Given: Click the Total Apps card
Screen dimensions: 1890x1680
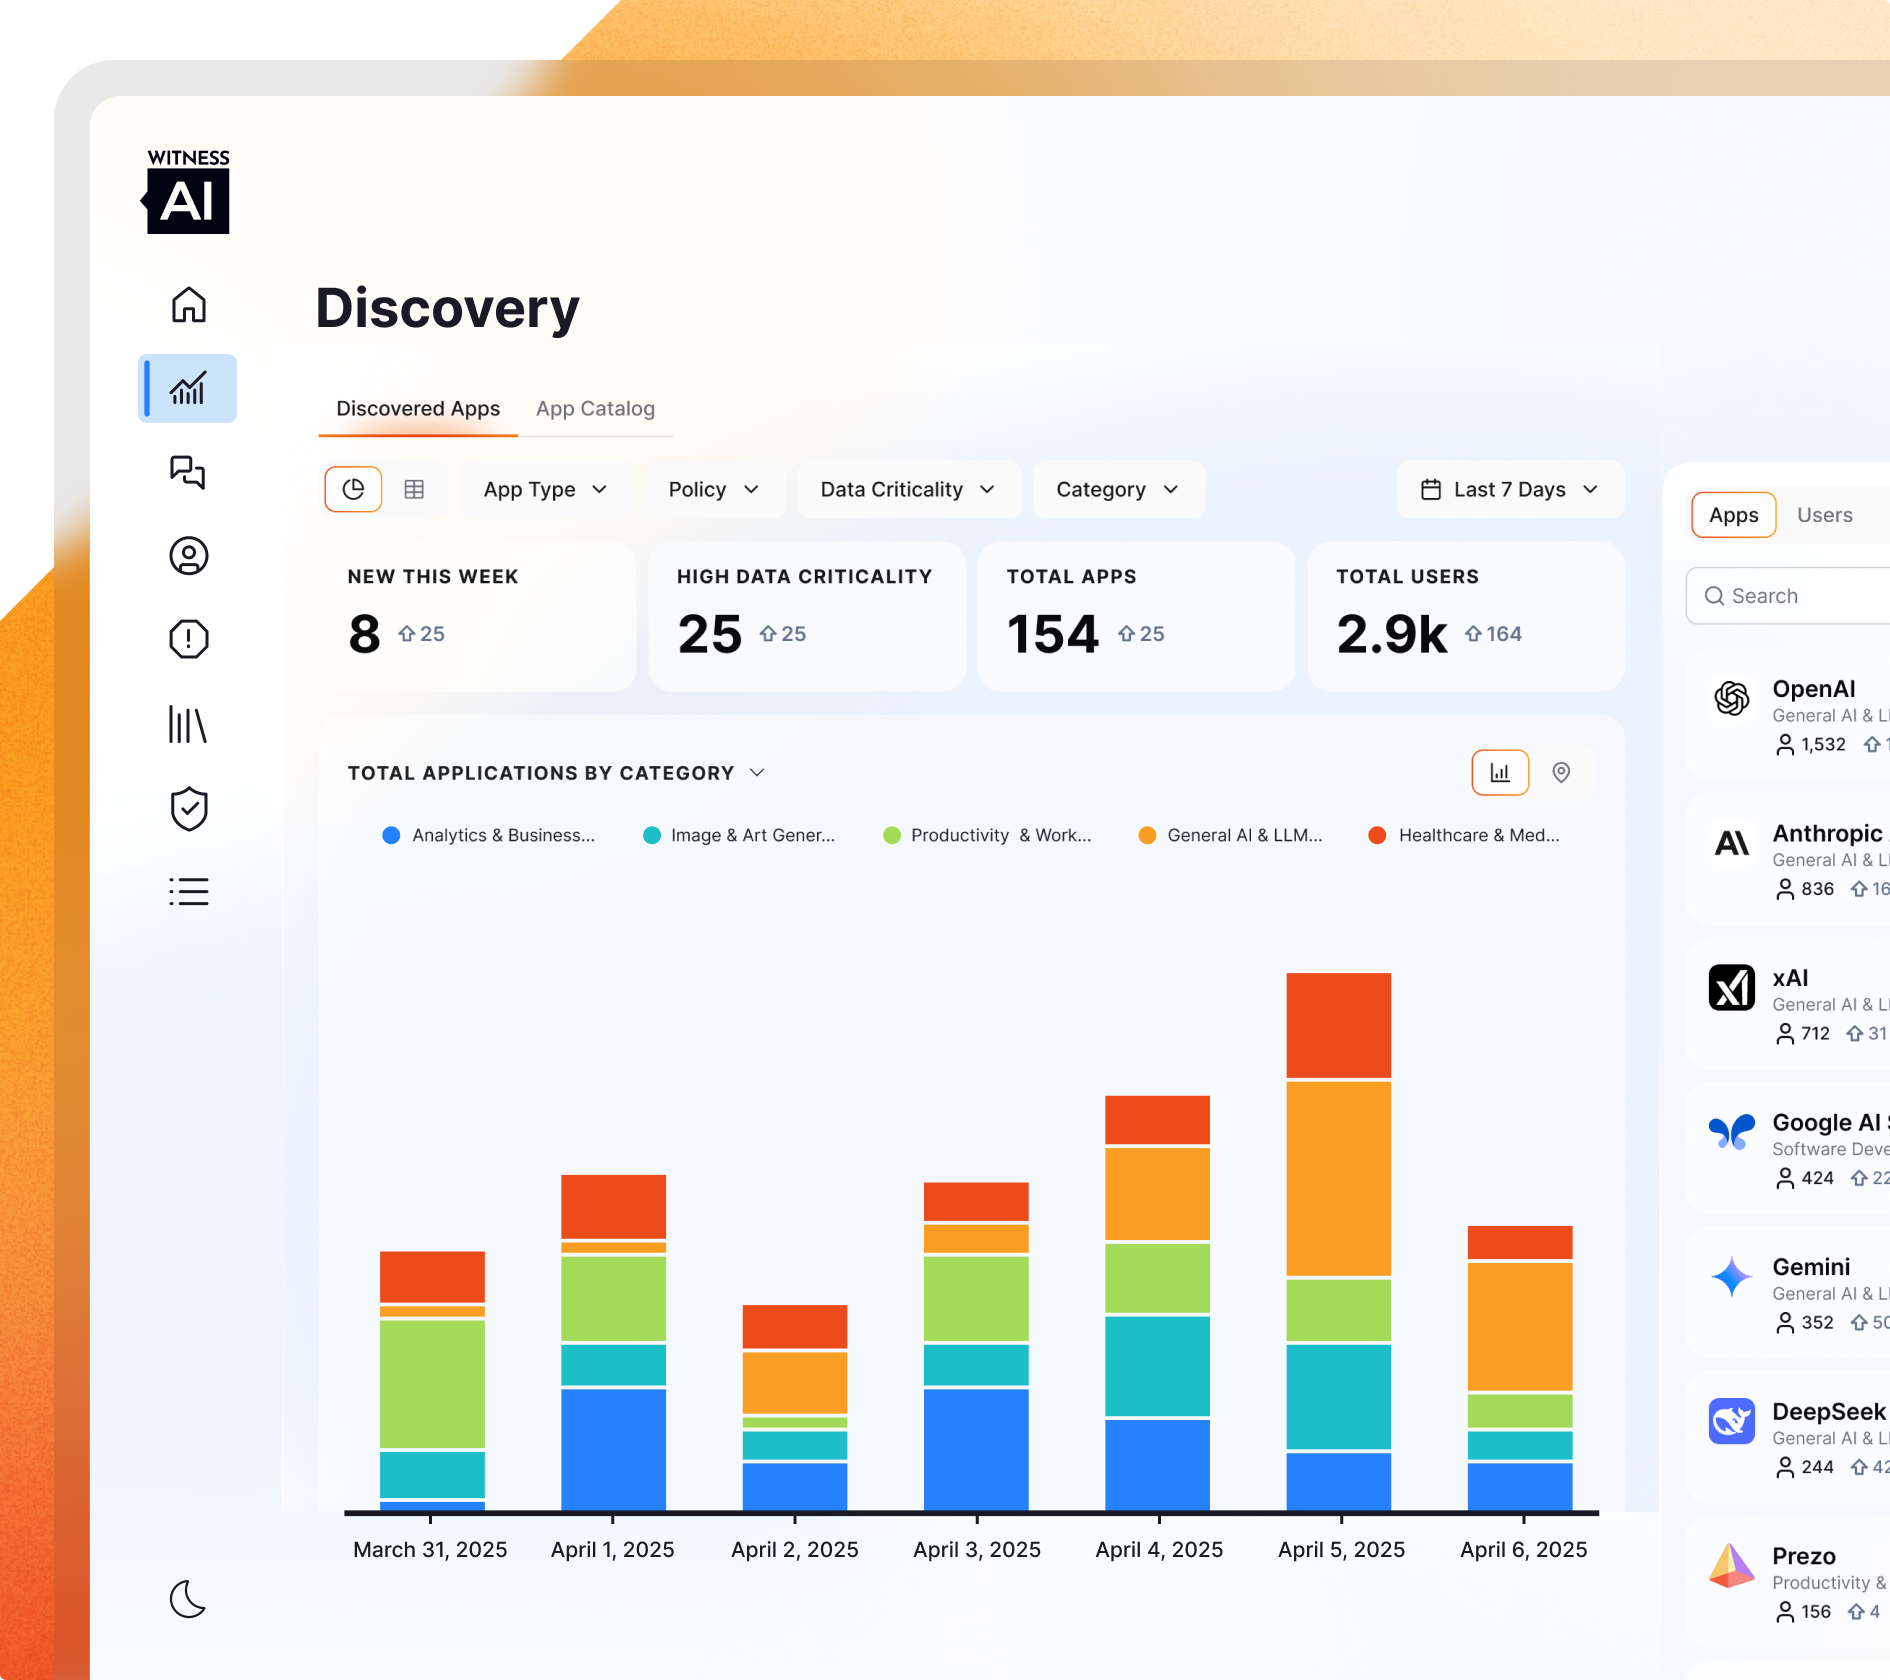Looking at the screenshot, I should 1136,616.
